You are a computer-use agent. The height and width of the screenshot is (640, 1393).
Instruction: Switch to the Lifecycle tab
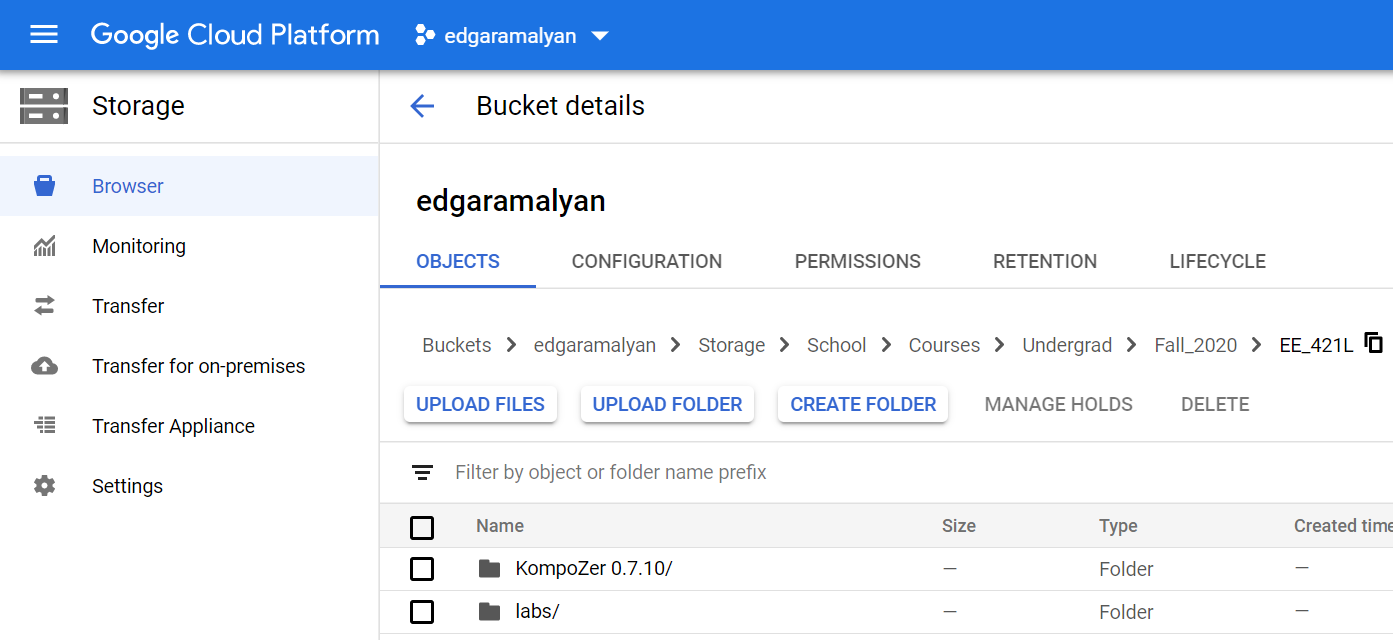pos(1217,261)
